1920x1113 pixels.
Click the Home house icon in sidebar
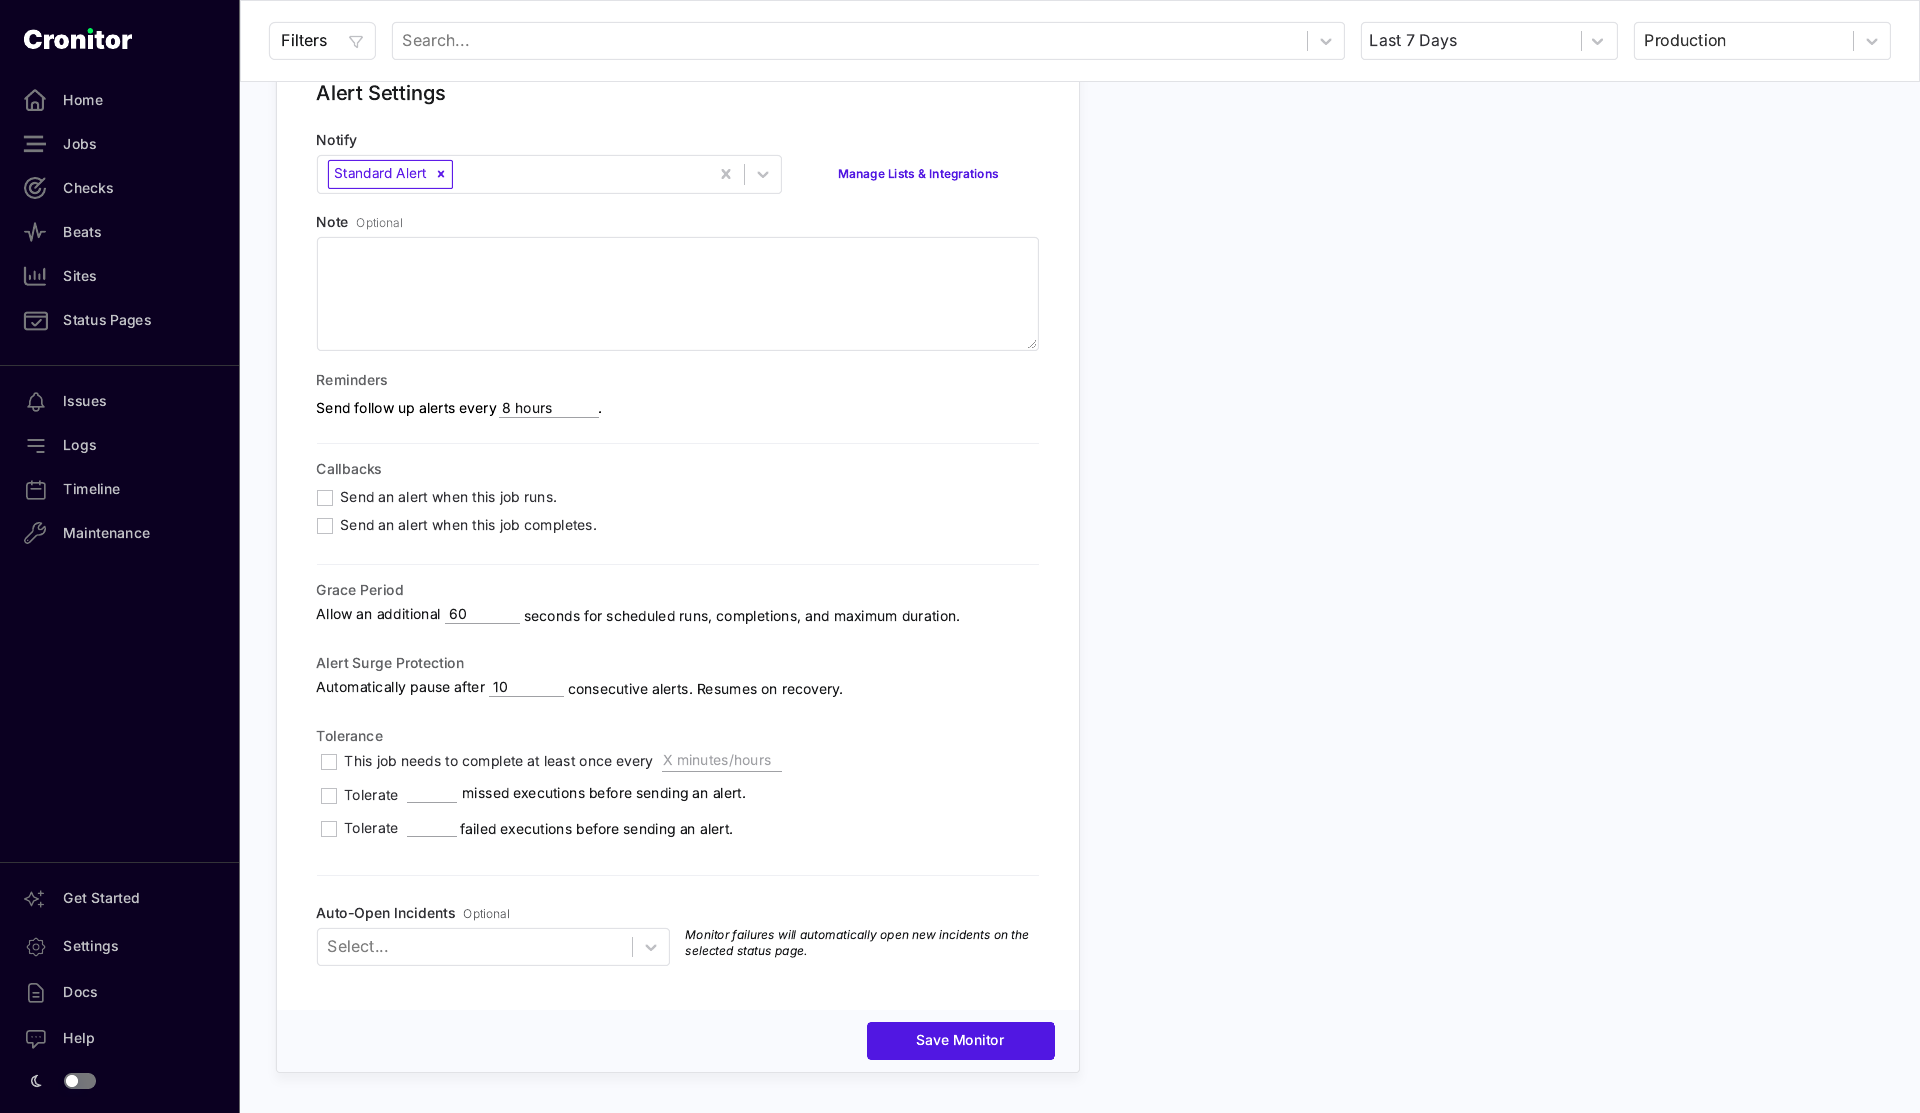coord(35,100)
